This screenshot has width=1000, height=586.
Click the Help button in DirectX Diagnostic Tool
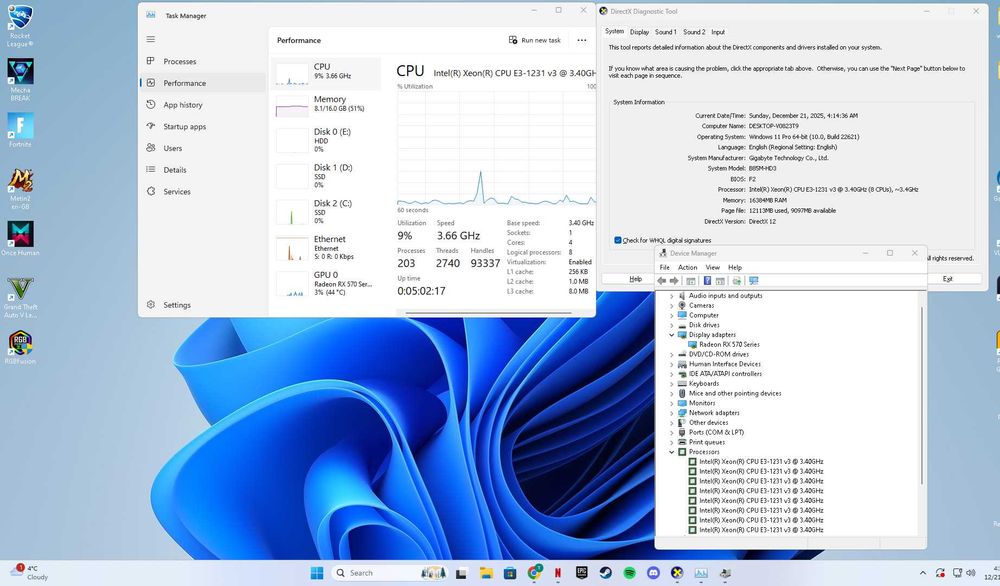635,279
